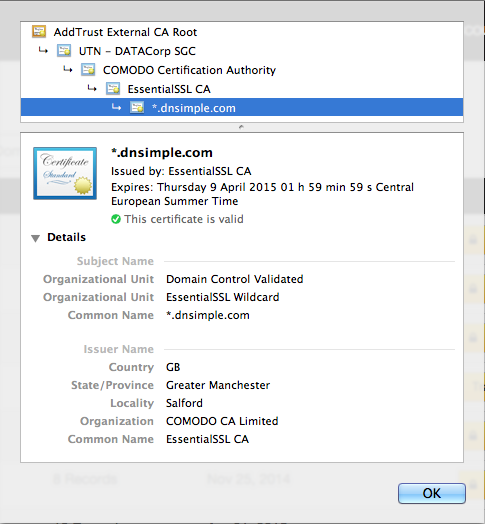Screen dimensions: 485x524
Task: Click subject Common Name value *.dnsimple.com
Action: pyautogui.click(x=208, y=315)
